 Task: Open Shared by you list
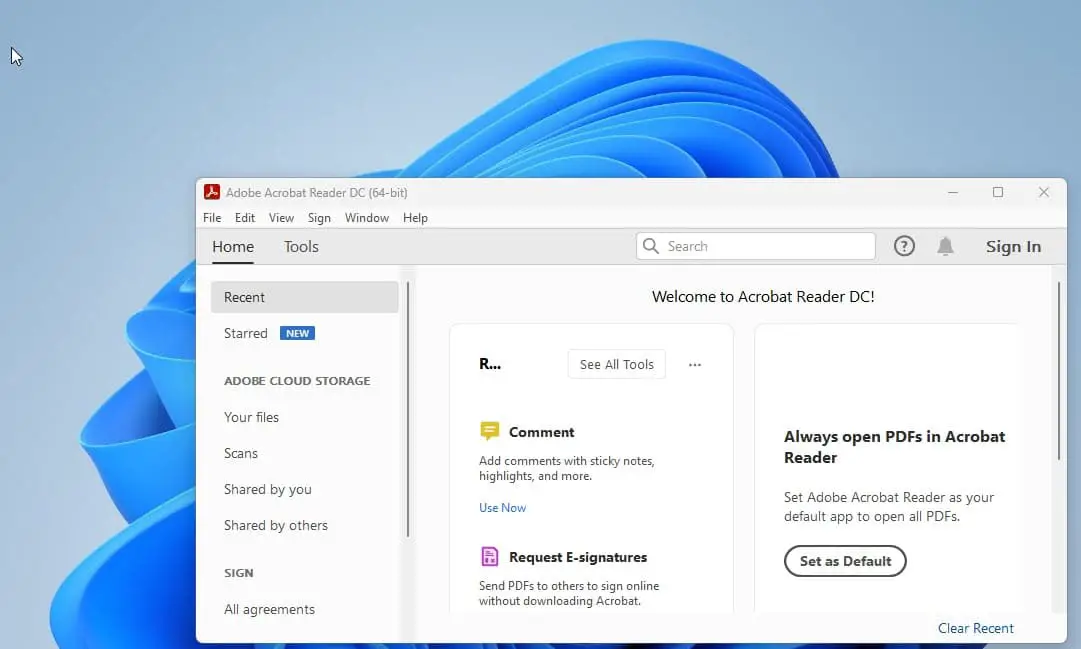pyautogui.click(x=267, y=489)
